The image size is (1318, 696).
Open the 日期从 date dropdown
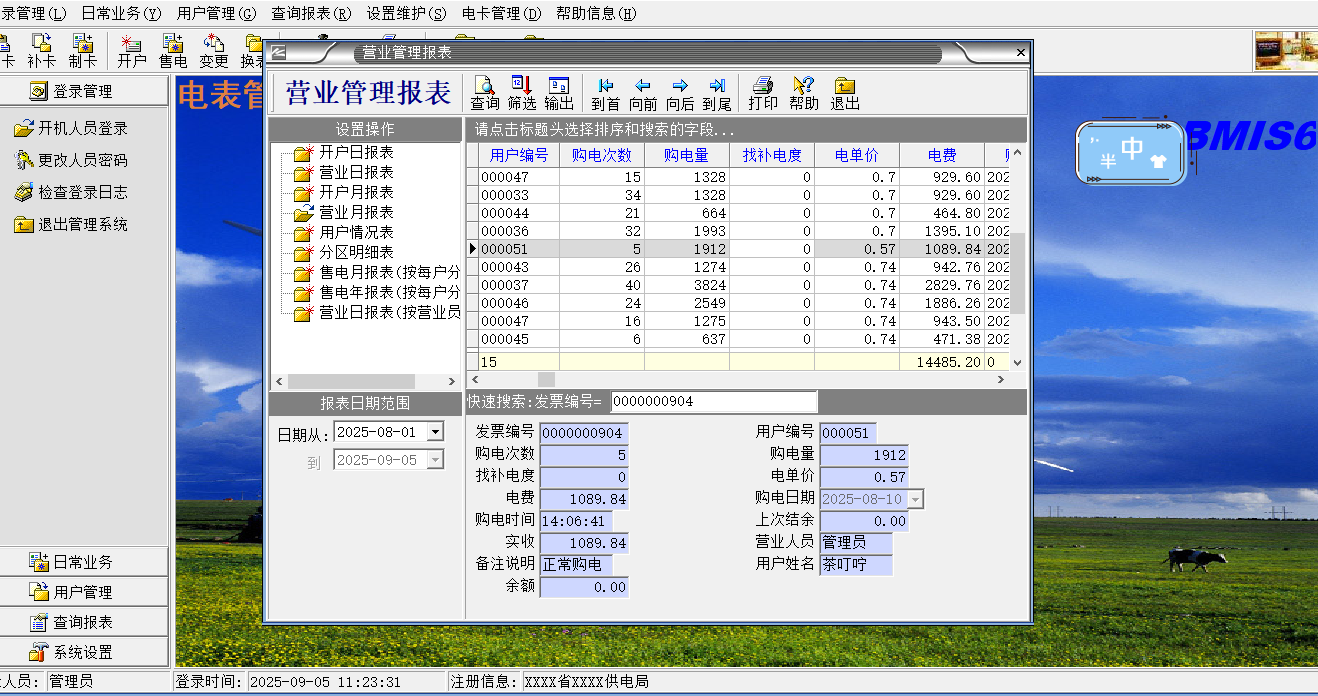click(x=435, y=432)
